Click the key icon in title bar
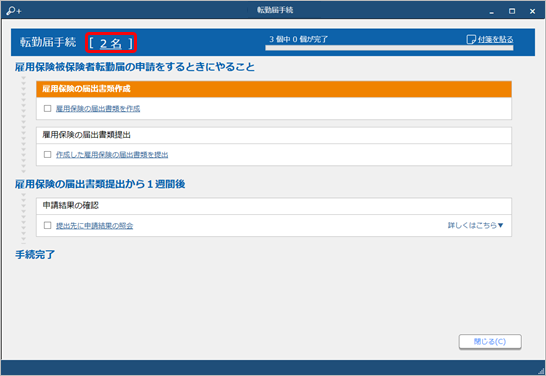 13,11
